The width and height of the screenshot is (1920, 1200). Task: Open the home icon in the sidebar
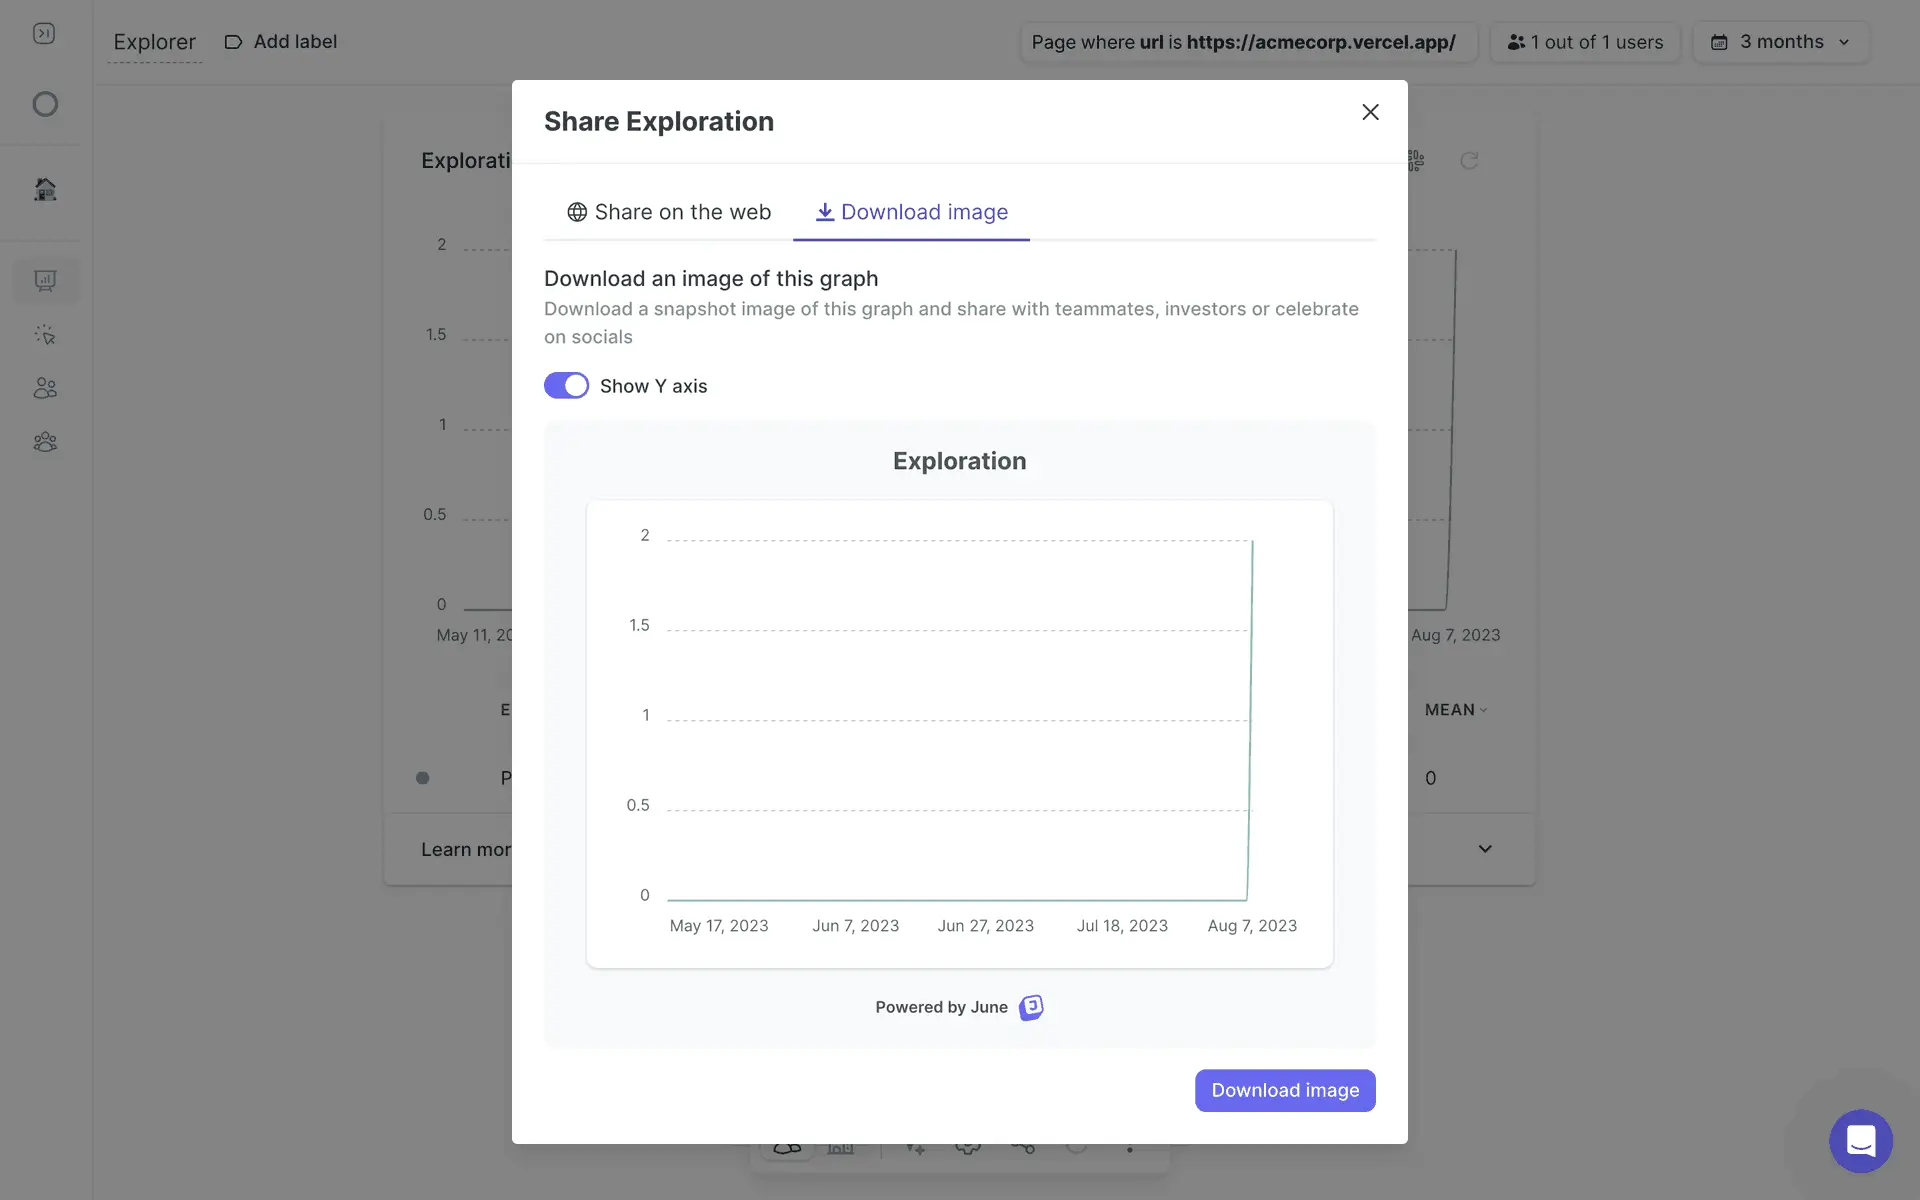[45, 189]
